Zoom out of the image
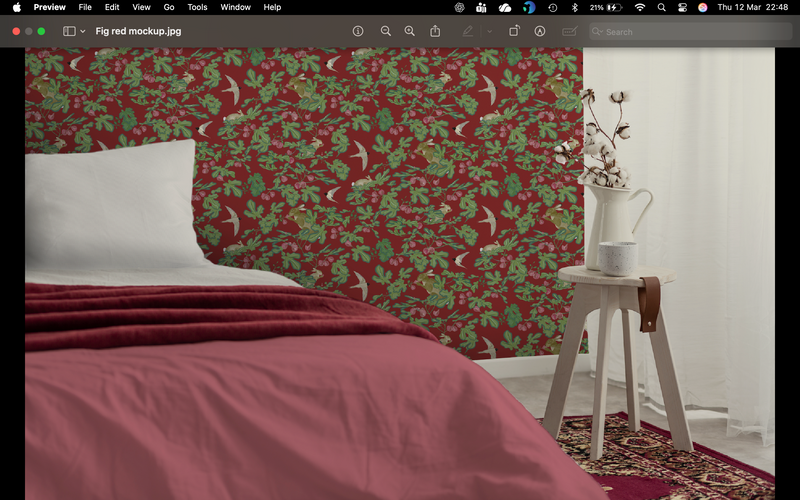The width and height of the screenshot is (800, 500). (386, 31)
